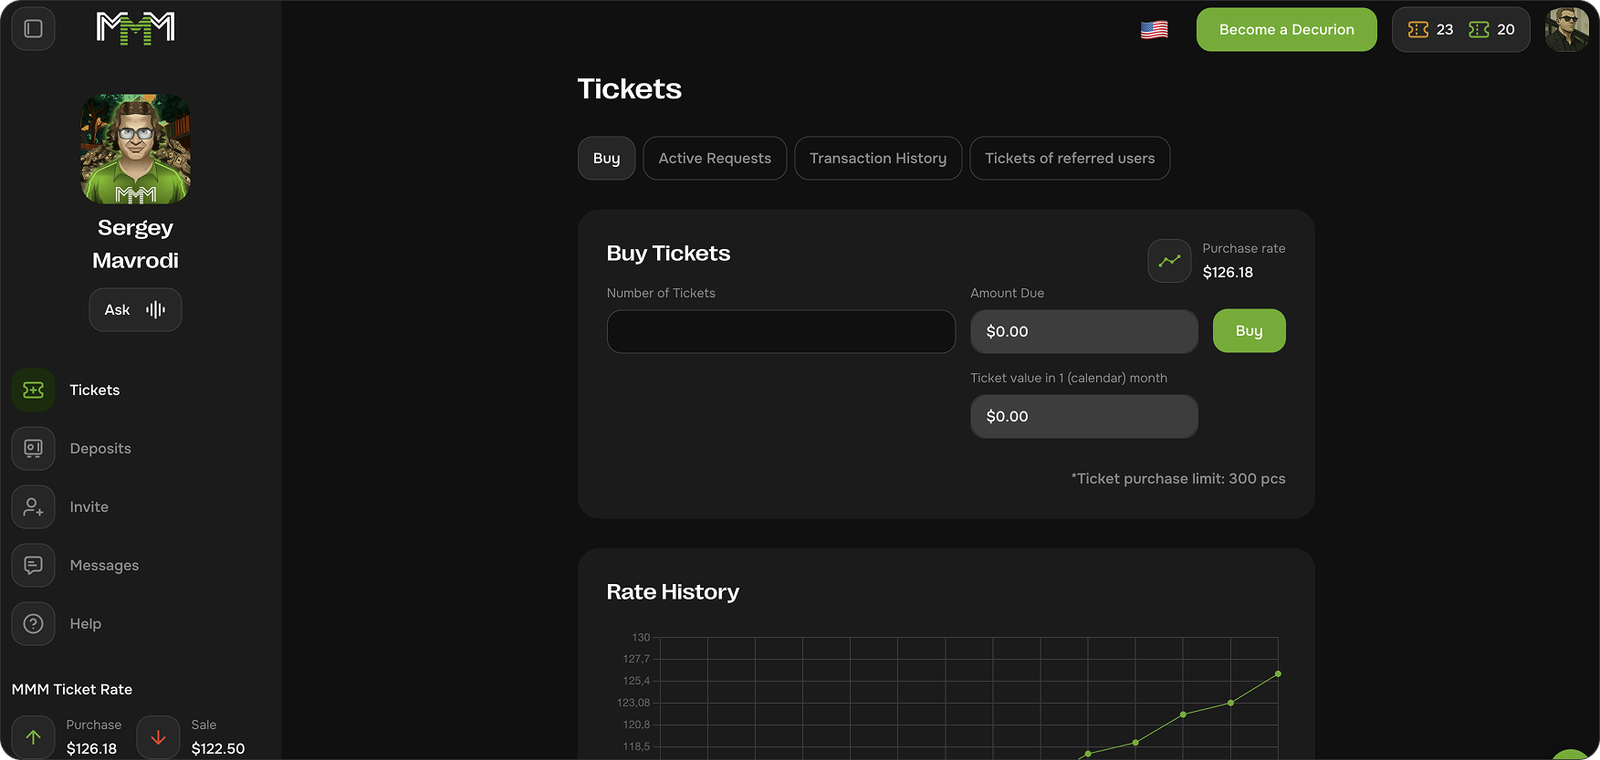
Task: Click the sidebar Purchase value $126.18
Action: click(92, 748)
